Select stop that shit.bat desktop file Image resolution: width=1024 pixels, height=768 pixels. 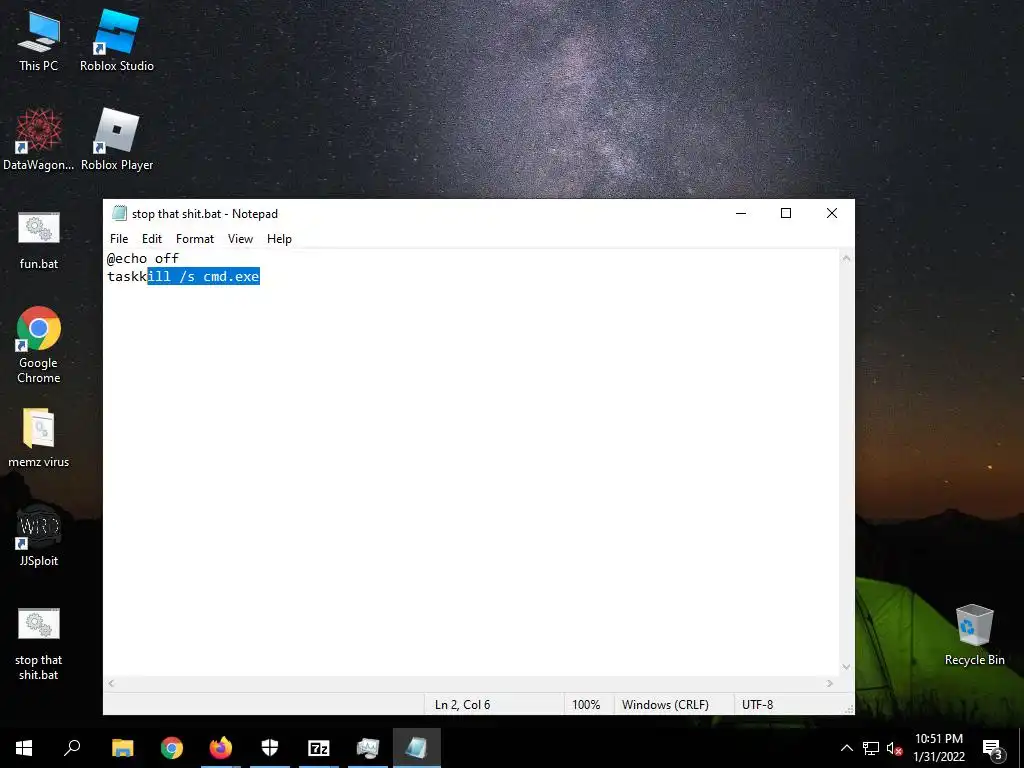39,644
